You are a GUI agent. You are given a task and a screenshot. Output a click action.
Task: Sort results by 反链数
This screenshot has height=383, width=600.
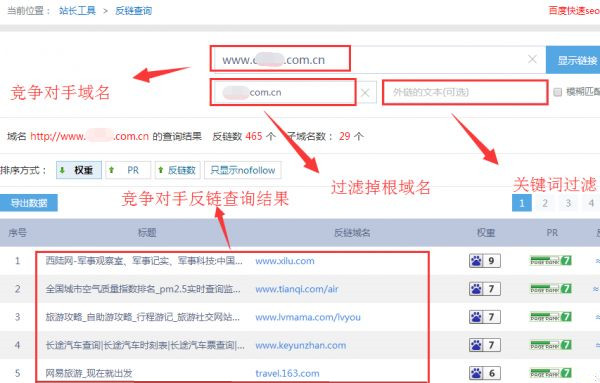178,170
